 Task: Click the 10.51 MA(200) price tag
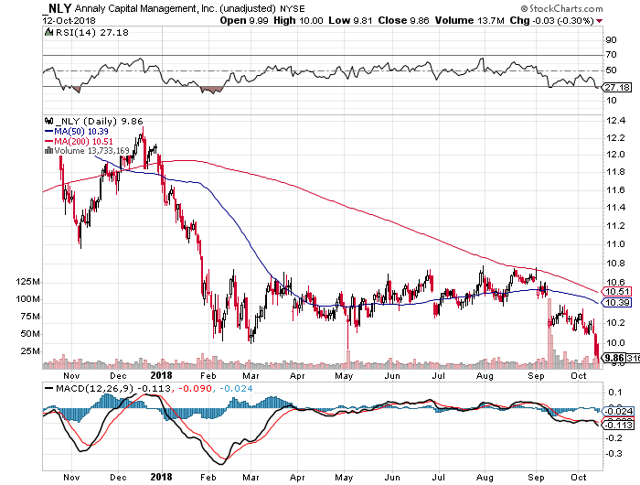click(617, 291)
